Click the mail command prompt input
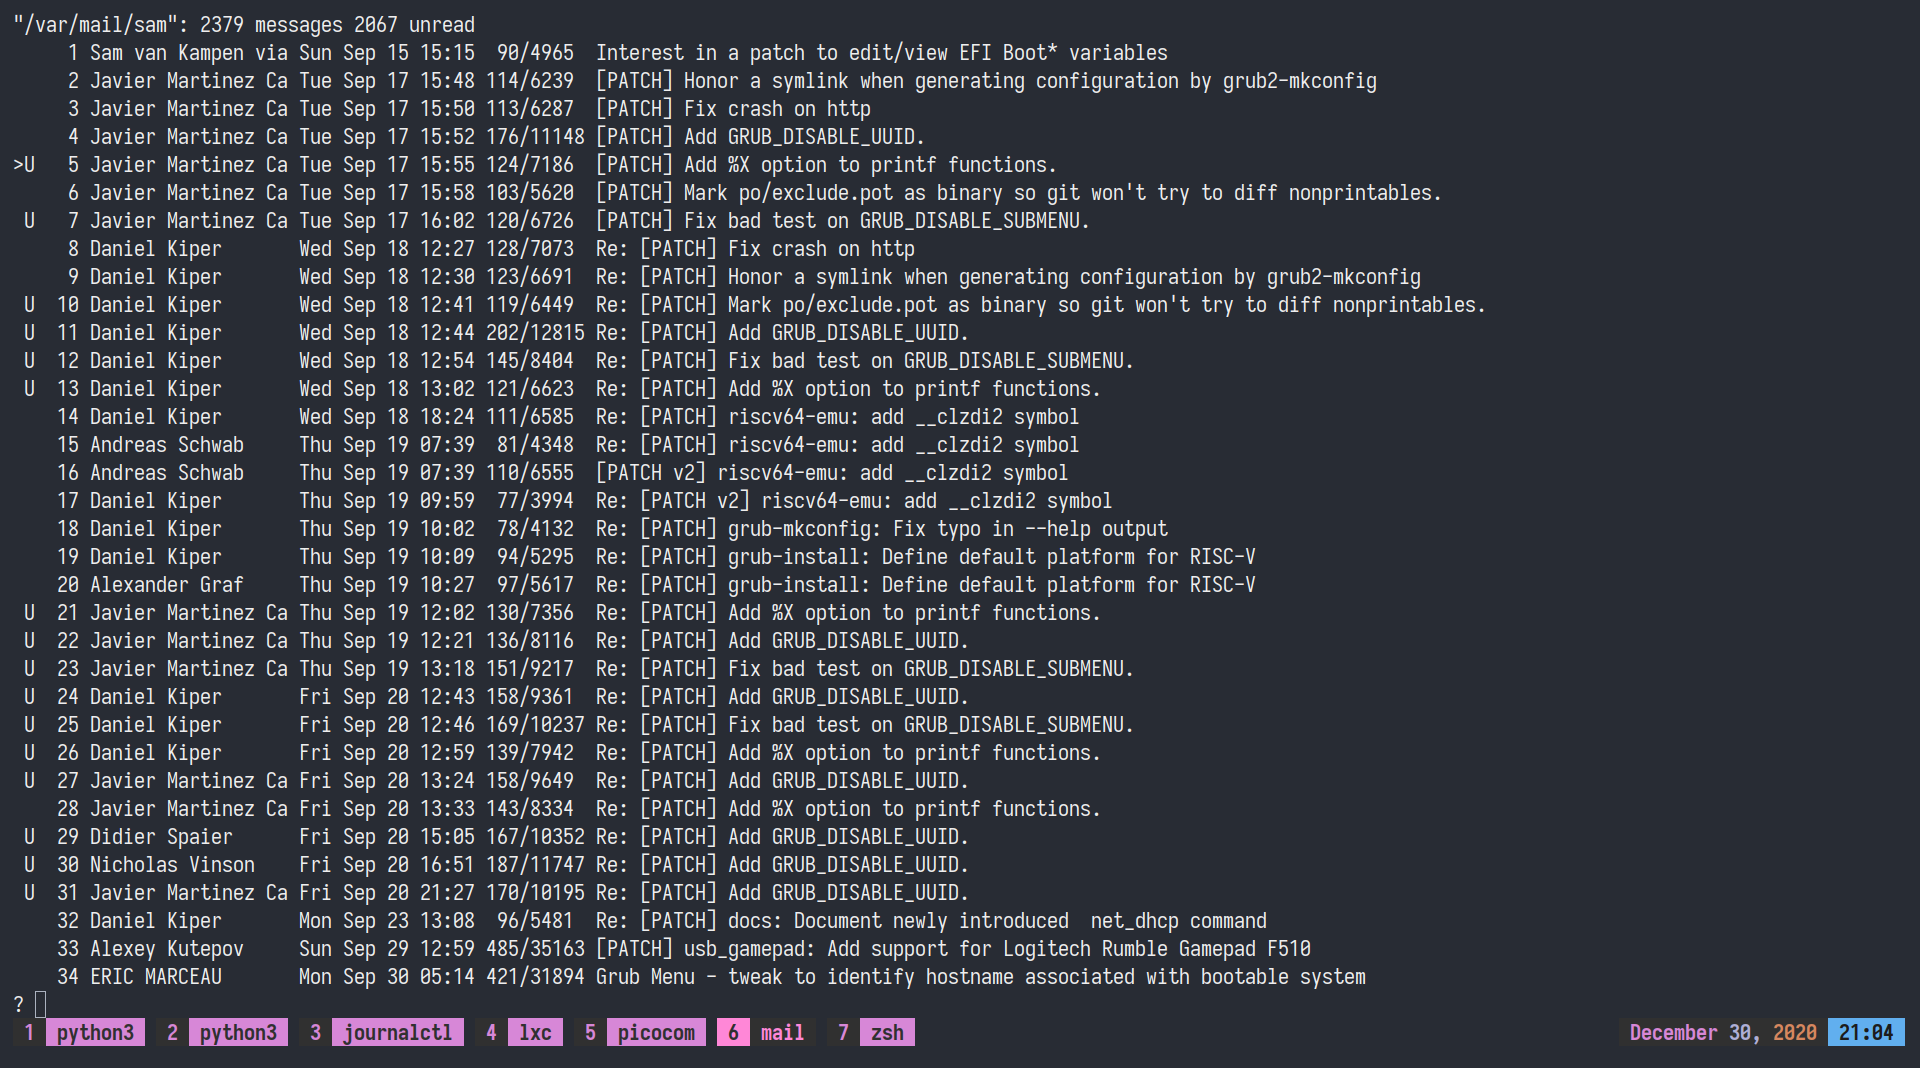 41,1004
